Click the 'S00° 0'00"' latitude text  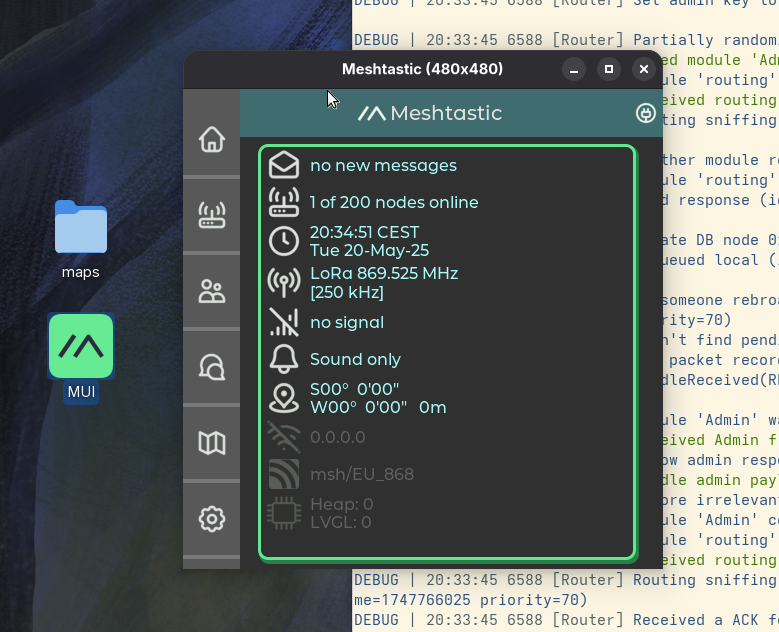[354, 389]
